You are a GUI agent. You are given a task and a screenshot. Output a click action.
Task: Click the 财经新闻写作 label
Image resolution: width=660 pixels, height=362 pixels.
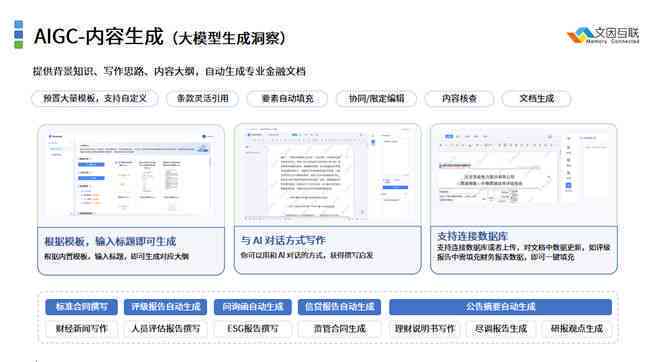[x=81, y=329]
